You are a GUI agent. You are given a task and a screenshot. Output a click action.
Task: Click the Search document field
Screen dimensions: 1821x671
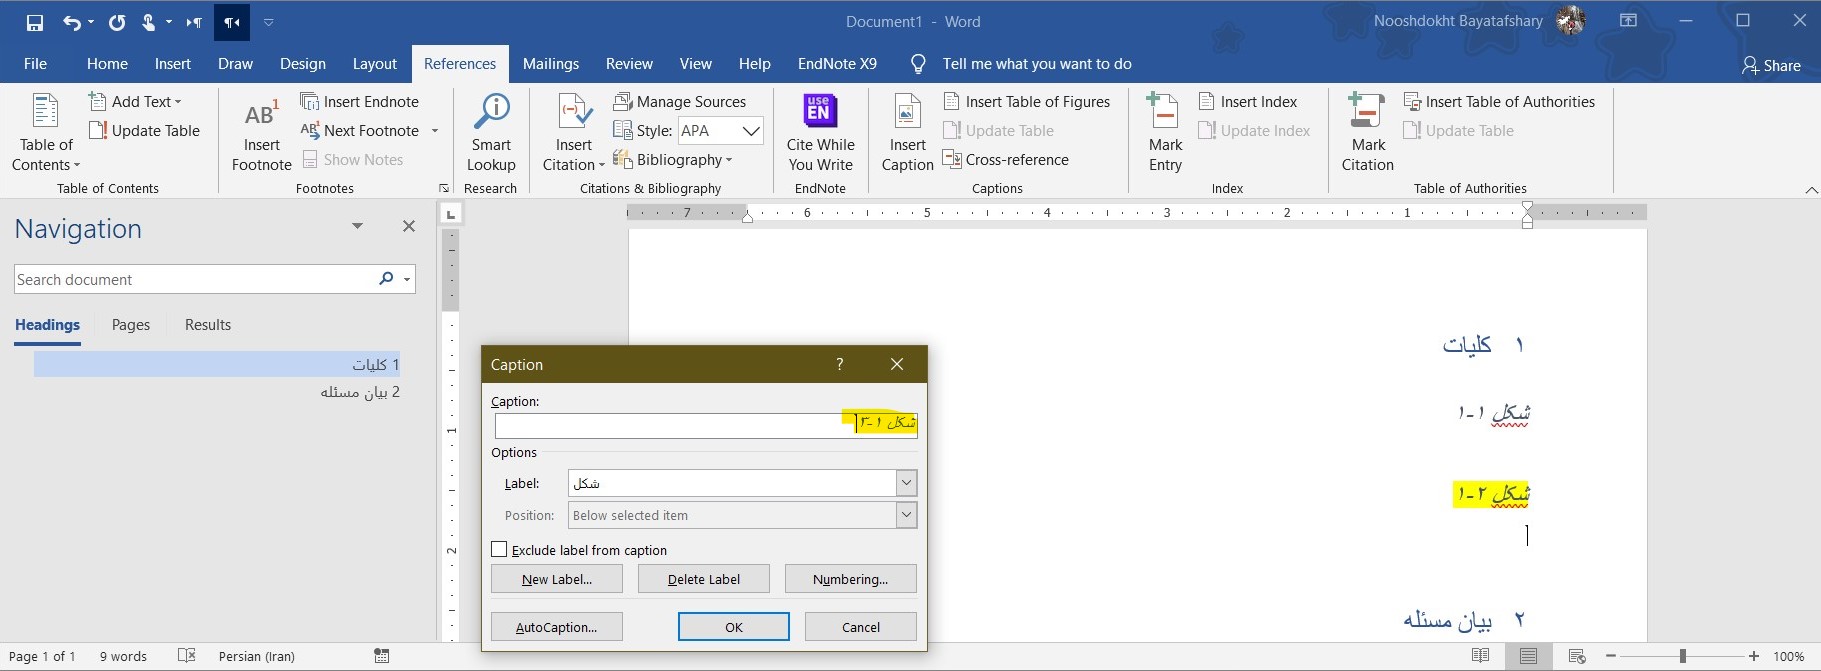193,279
